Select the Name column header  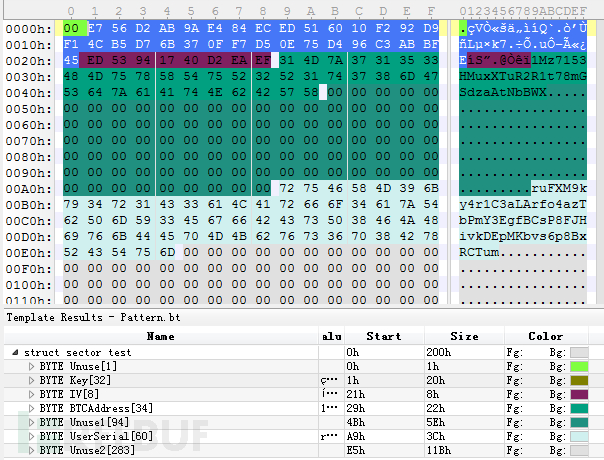point(161,336)
